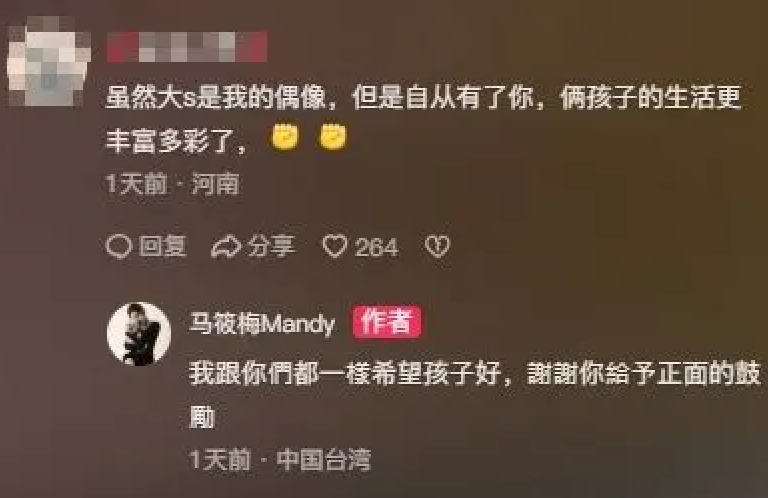Click the second fist emoji in comment
The image size is (768, 498).
click(333, 137)
